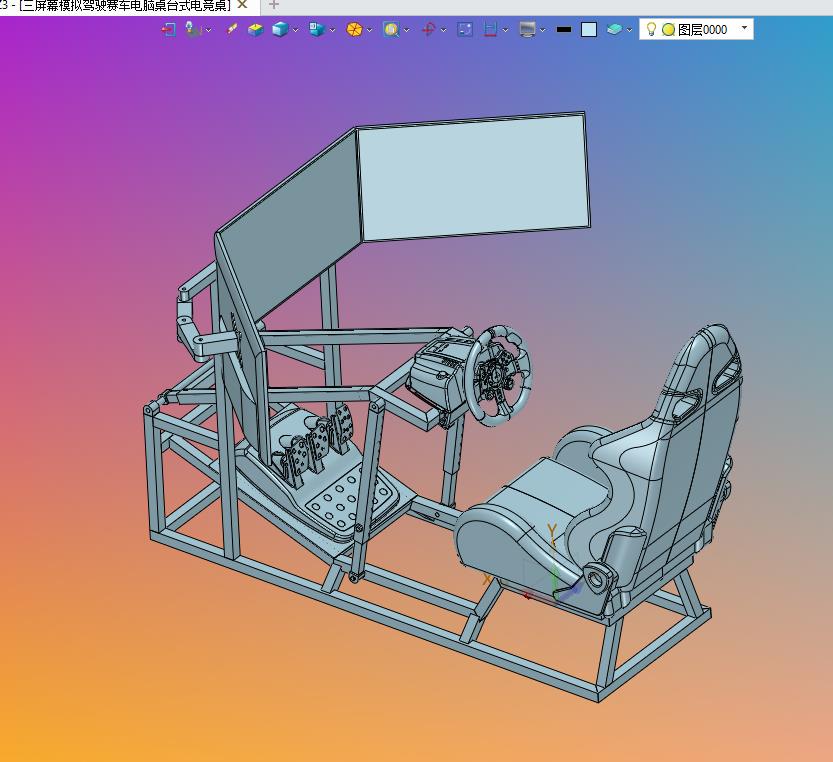The width and height of the screenshot is (833, 762).
Task: Click the light blue face color swatch
Action: 589,30
